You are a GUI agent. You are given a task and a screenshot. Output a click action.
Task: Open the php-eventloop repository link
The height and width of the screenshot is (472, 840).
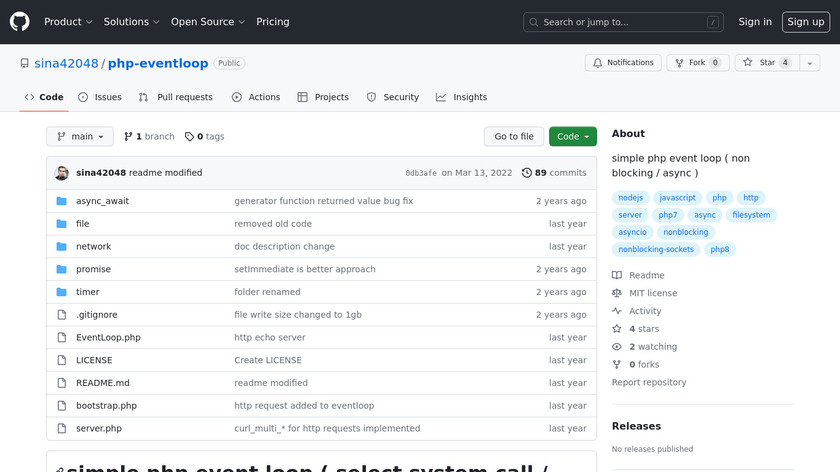point(158,63)
